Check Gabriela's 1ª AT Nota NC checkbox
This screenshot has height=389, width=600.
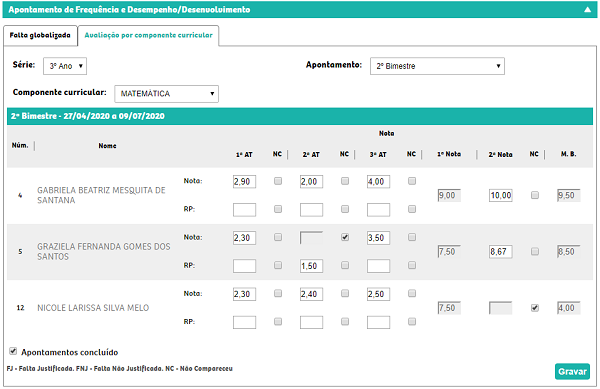pyautogui.click(x=278, y=181)
